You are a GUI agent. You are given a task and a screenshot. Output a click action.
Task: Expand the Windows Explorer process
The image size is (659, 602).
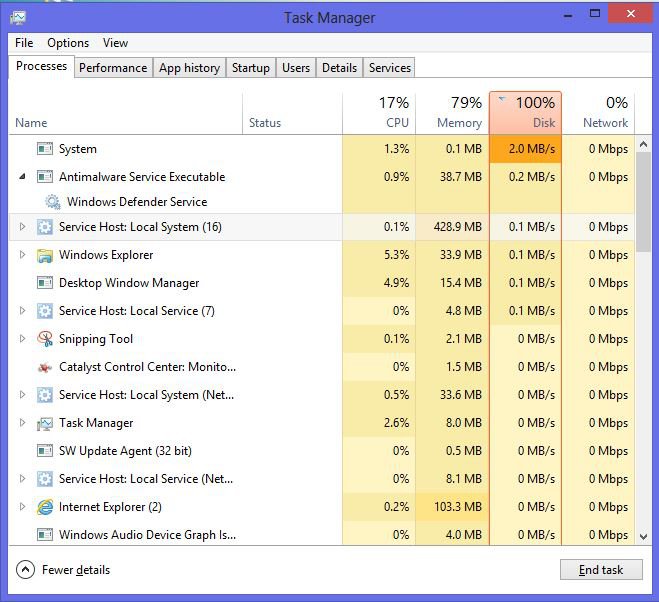pyautogui.click(x=22, y=255)
